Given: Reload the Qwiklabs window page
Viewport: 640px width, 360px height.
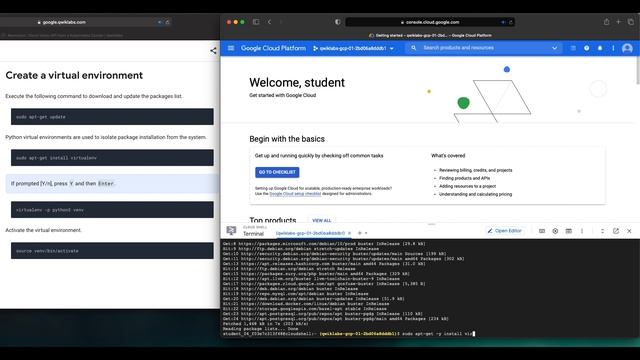Looking at the screenshot, I should point(167,22).
